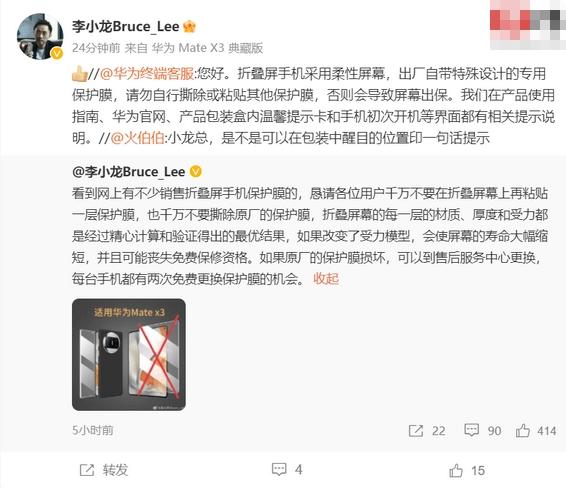Open the bottom comment icon showing 4
The height and width of the screenshot is (488, 566).
(x=279, y=469)
